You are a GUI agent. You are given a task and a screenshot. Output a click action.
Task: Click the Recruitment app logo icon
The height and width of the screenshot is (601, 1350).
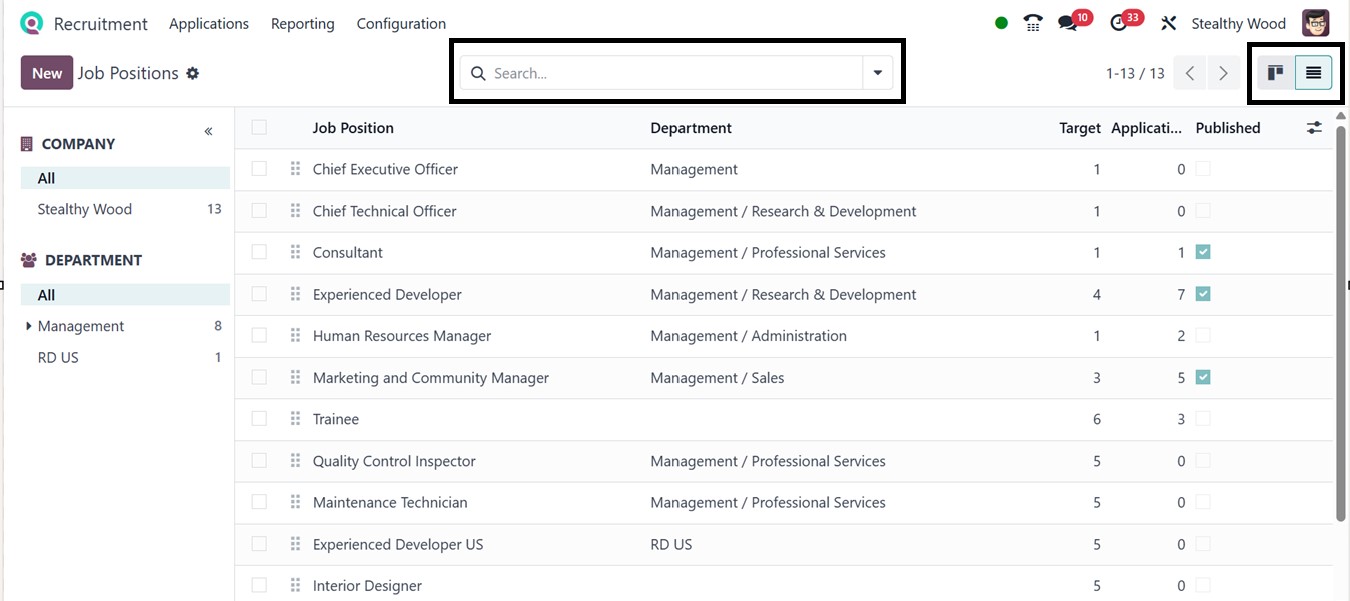pyautogui.click(x=32, y=23)
